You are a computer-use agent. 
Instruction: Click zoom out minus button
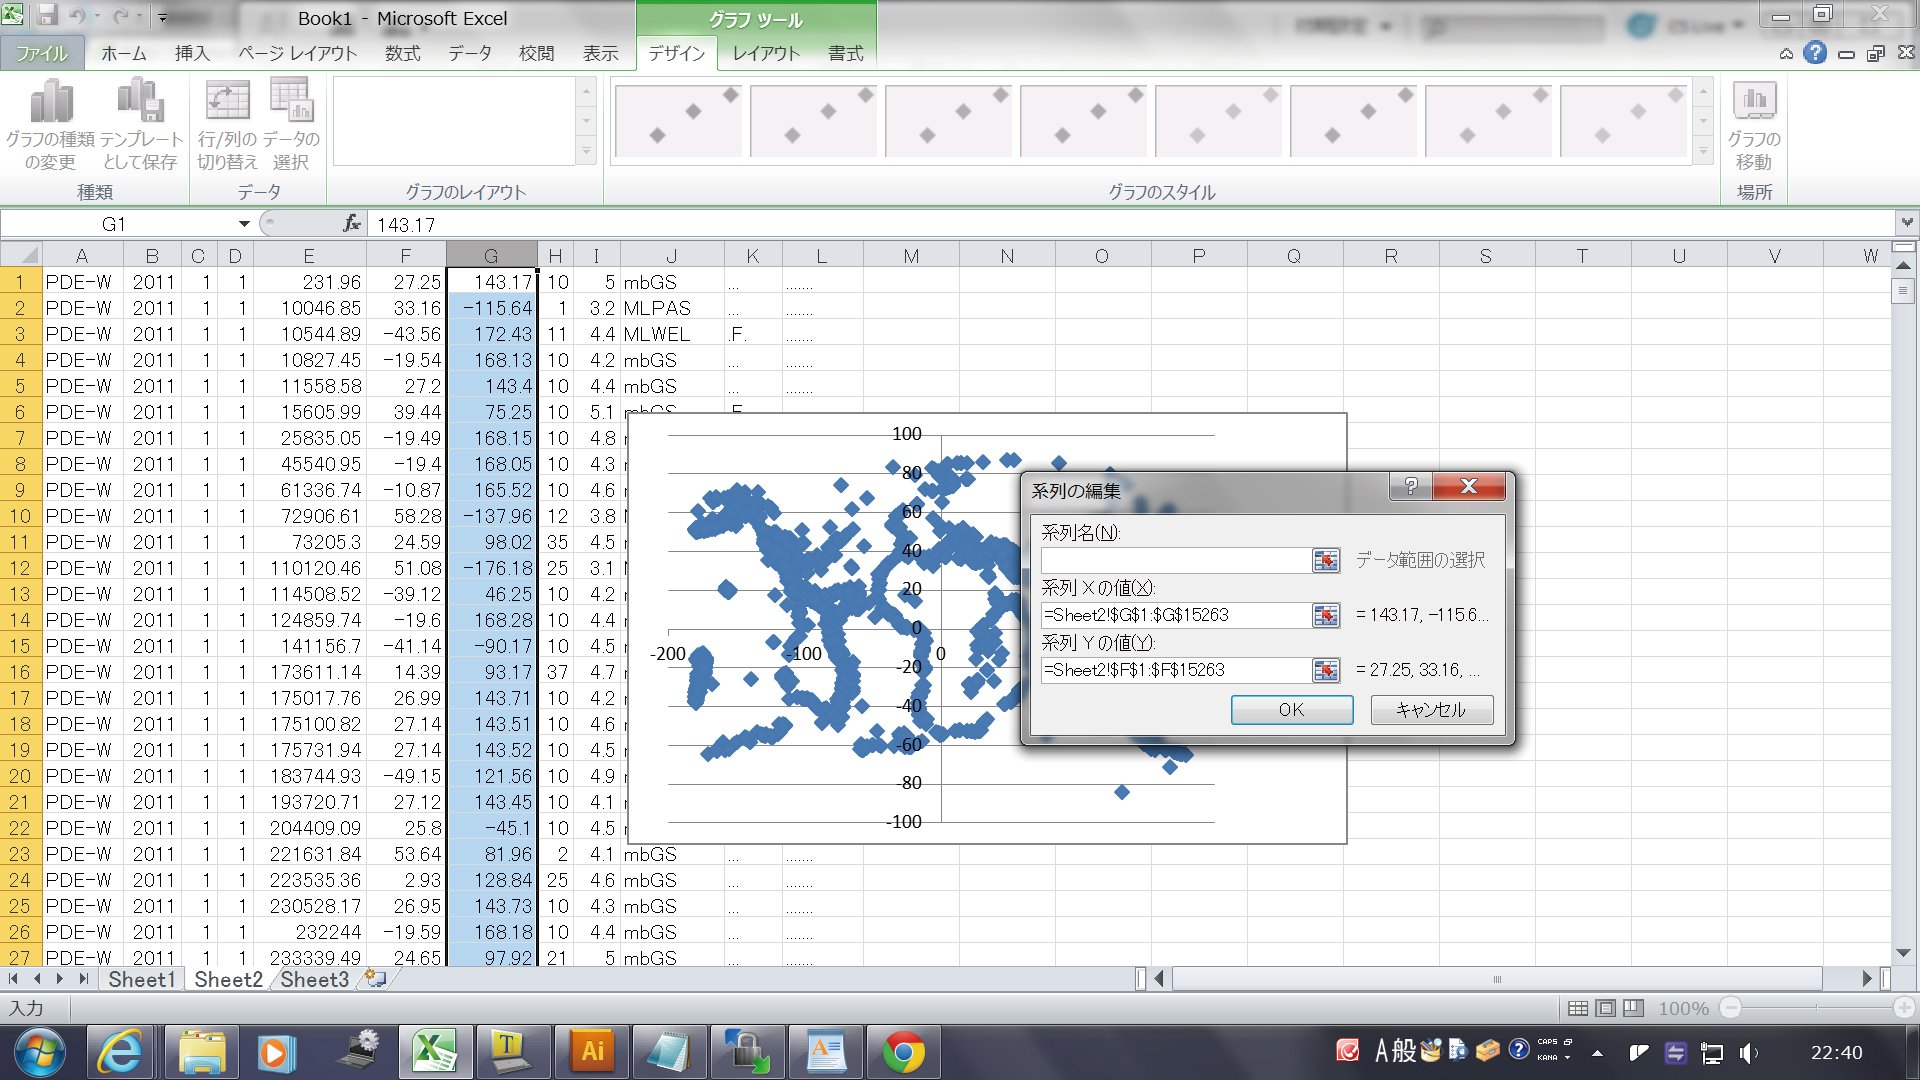1731,1008
